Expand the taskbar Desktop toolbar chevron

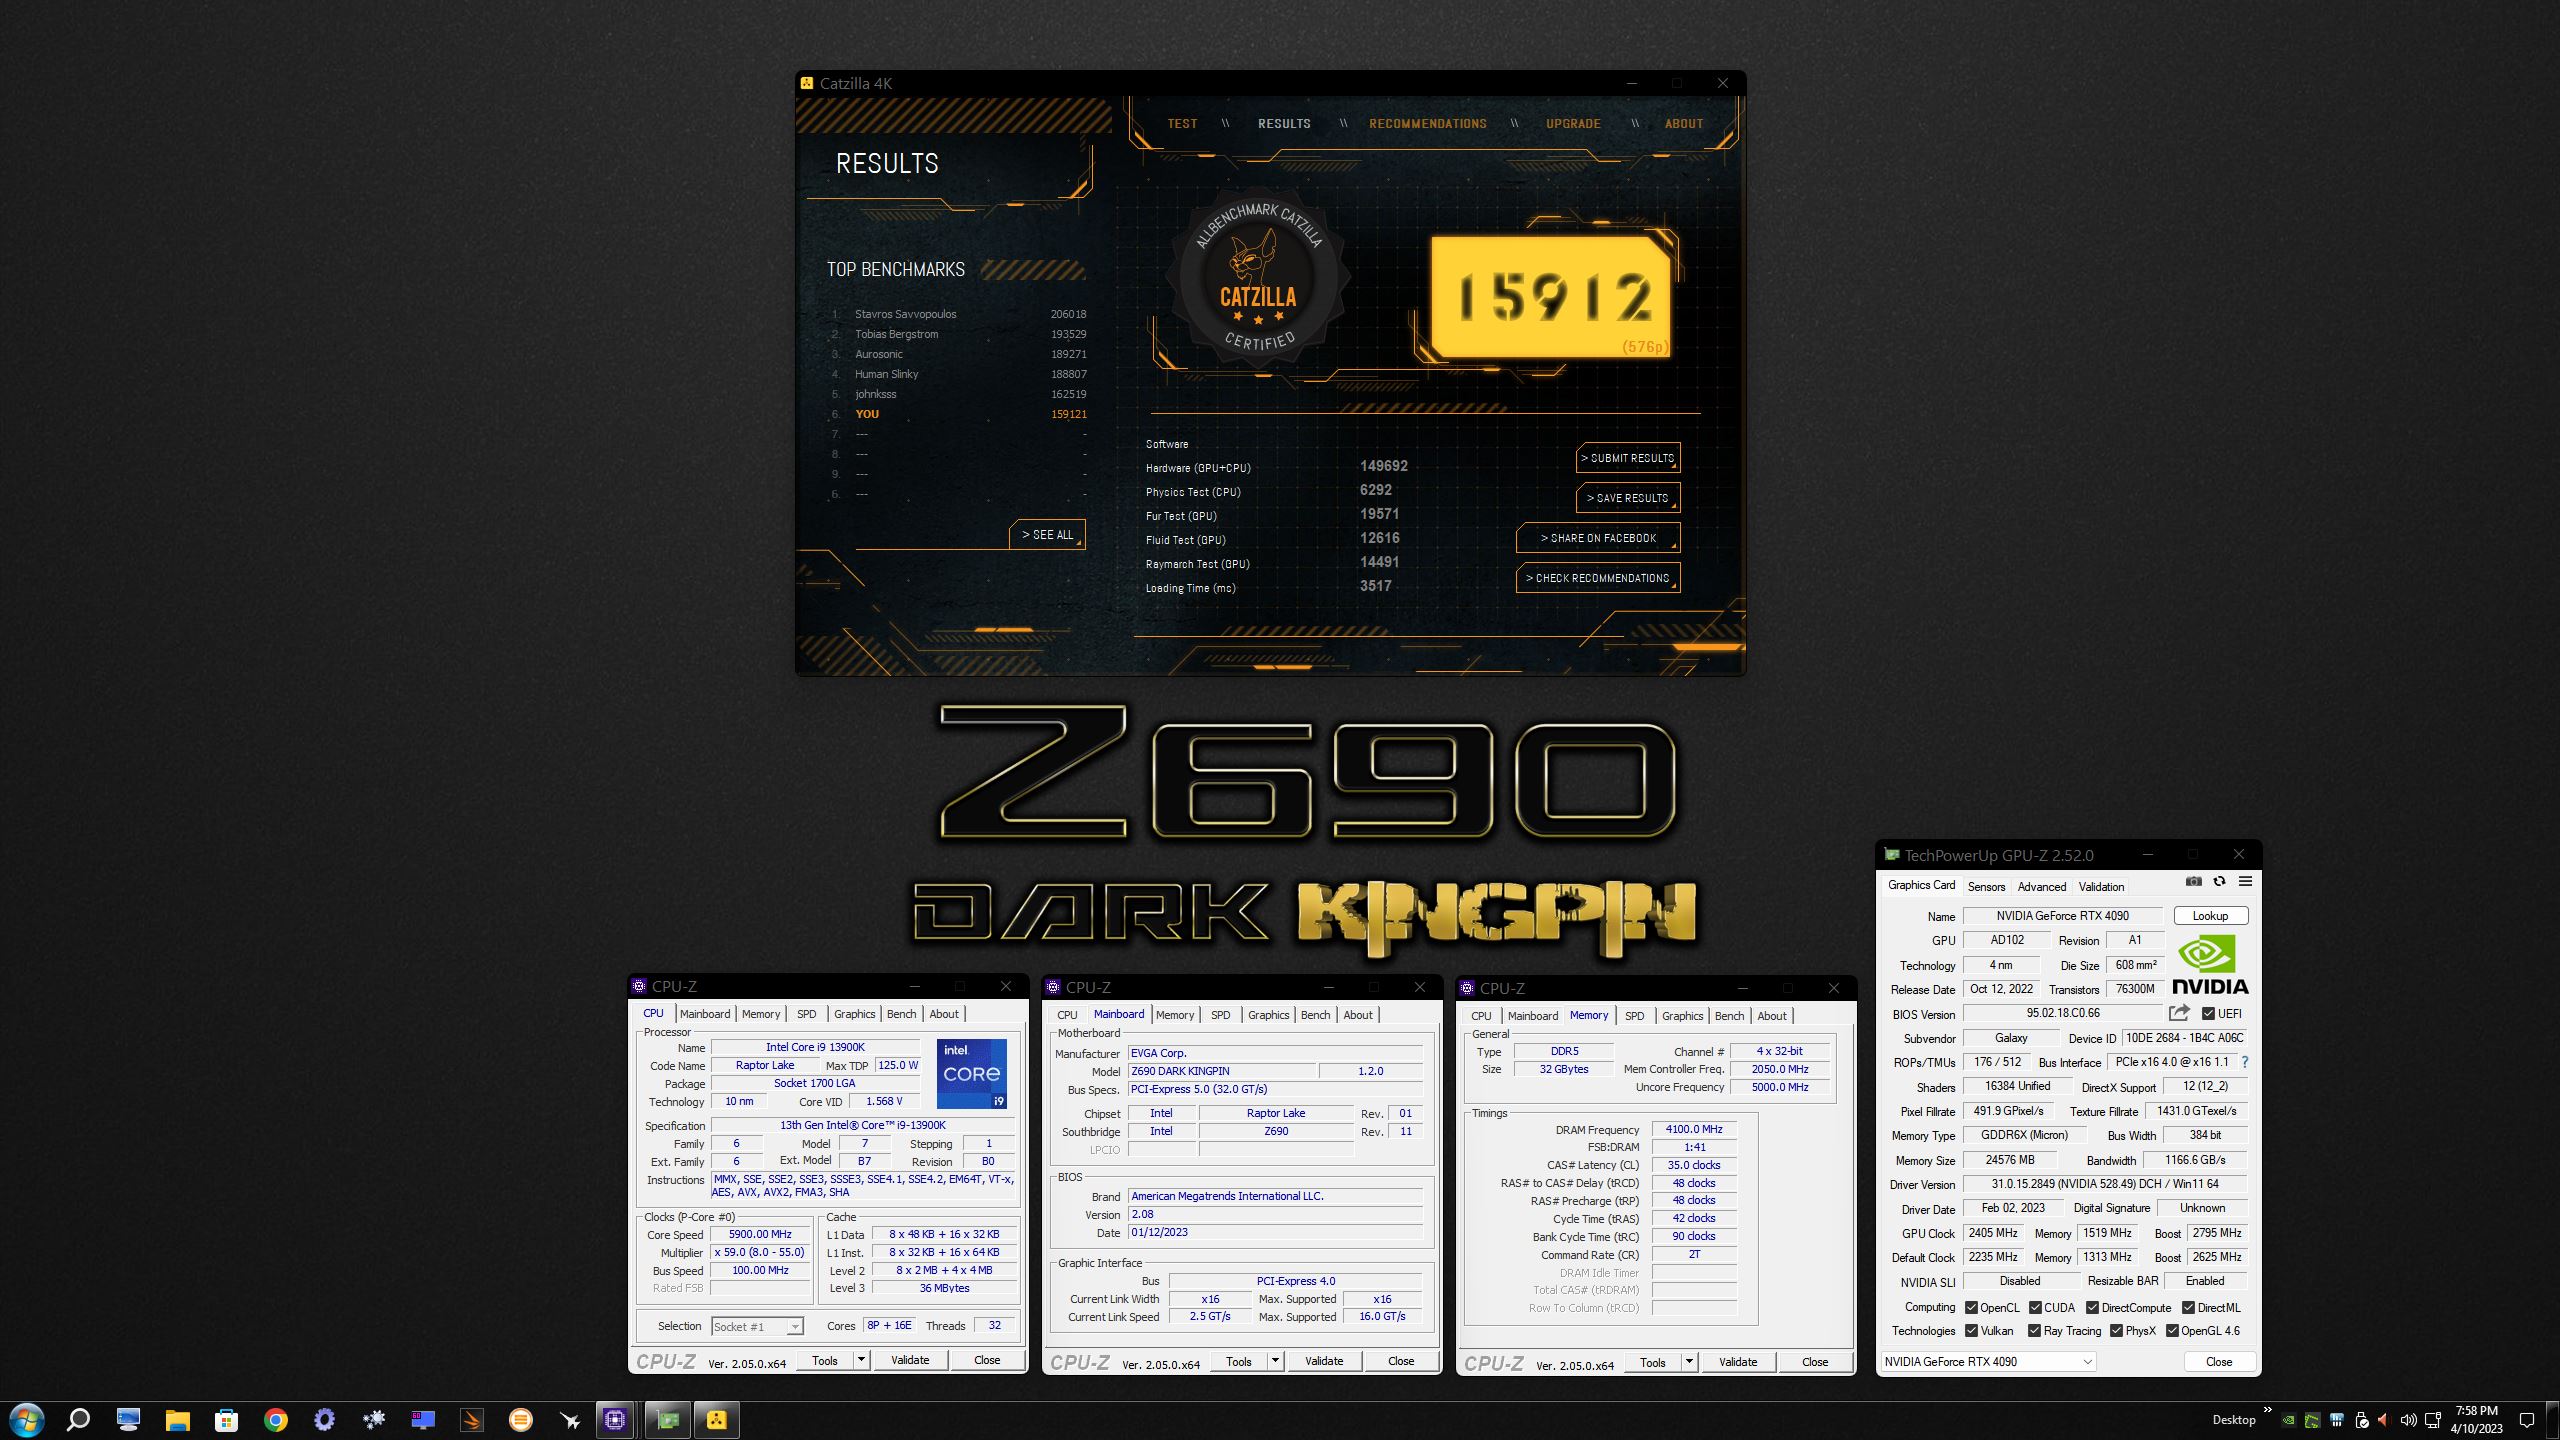2267,1411
